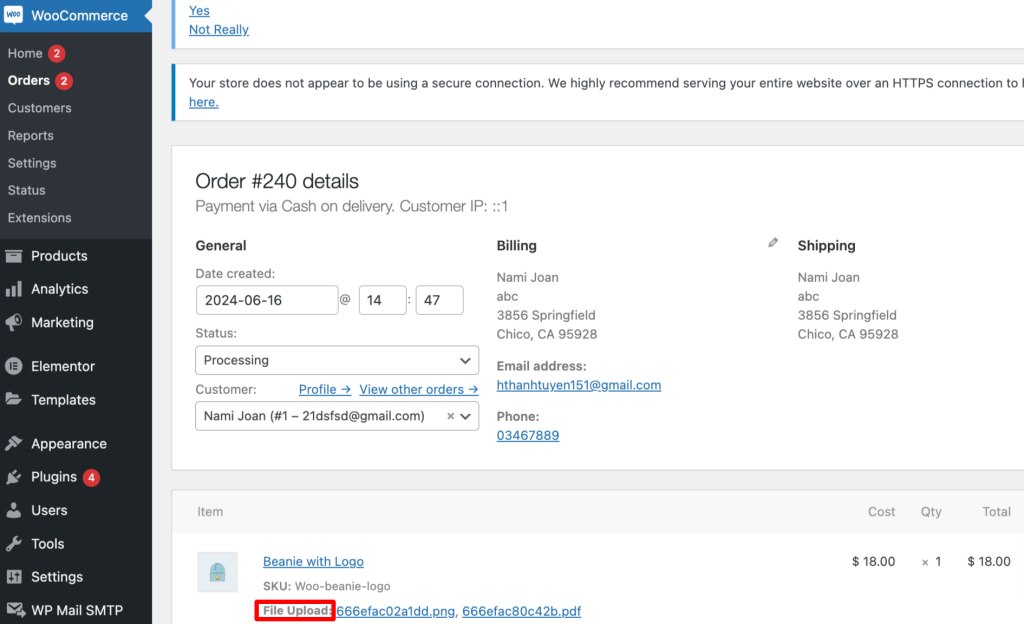The image size is (1024, 624).
Task: Click the Elementor circle icon
Action: point(14,366)
